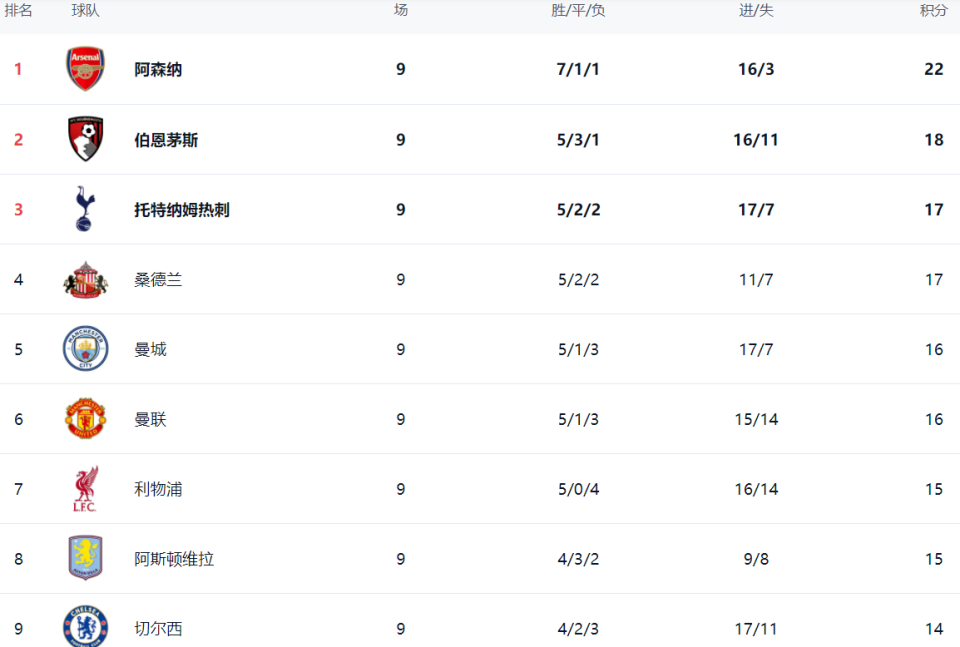
Task: Click the Arsenal club crest
Action: [85, 69]
